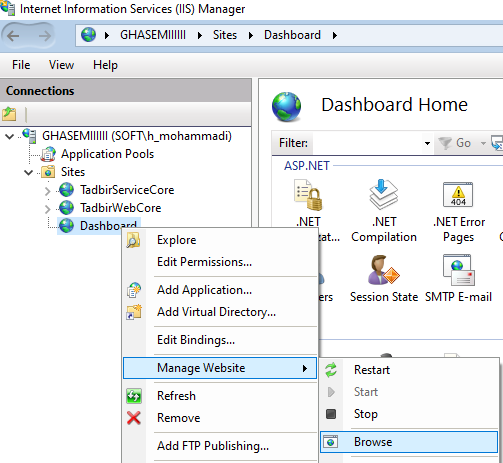Click the Explore folder icon in context menu
This screenshot has width=503, height=463.
pyautogui.click(x=133, y=240)
